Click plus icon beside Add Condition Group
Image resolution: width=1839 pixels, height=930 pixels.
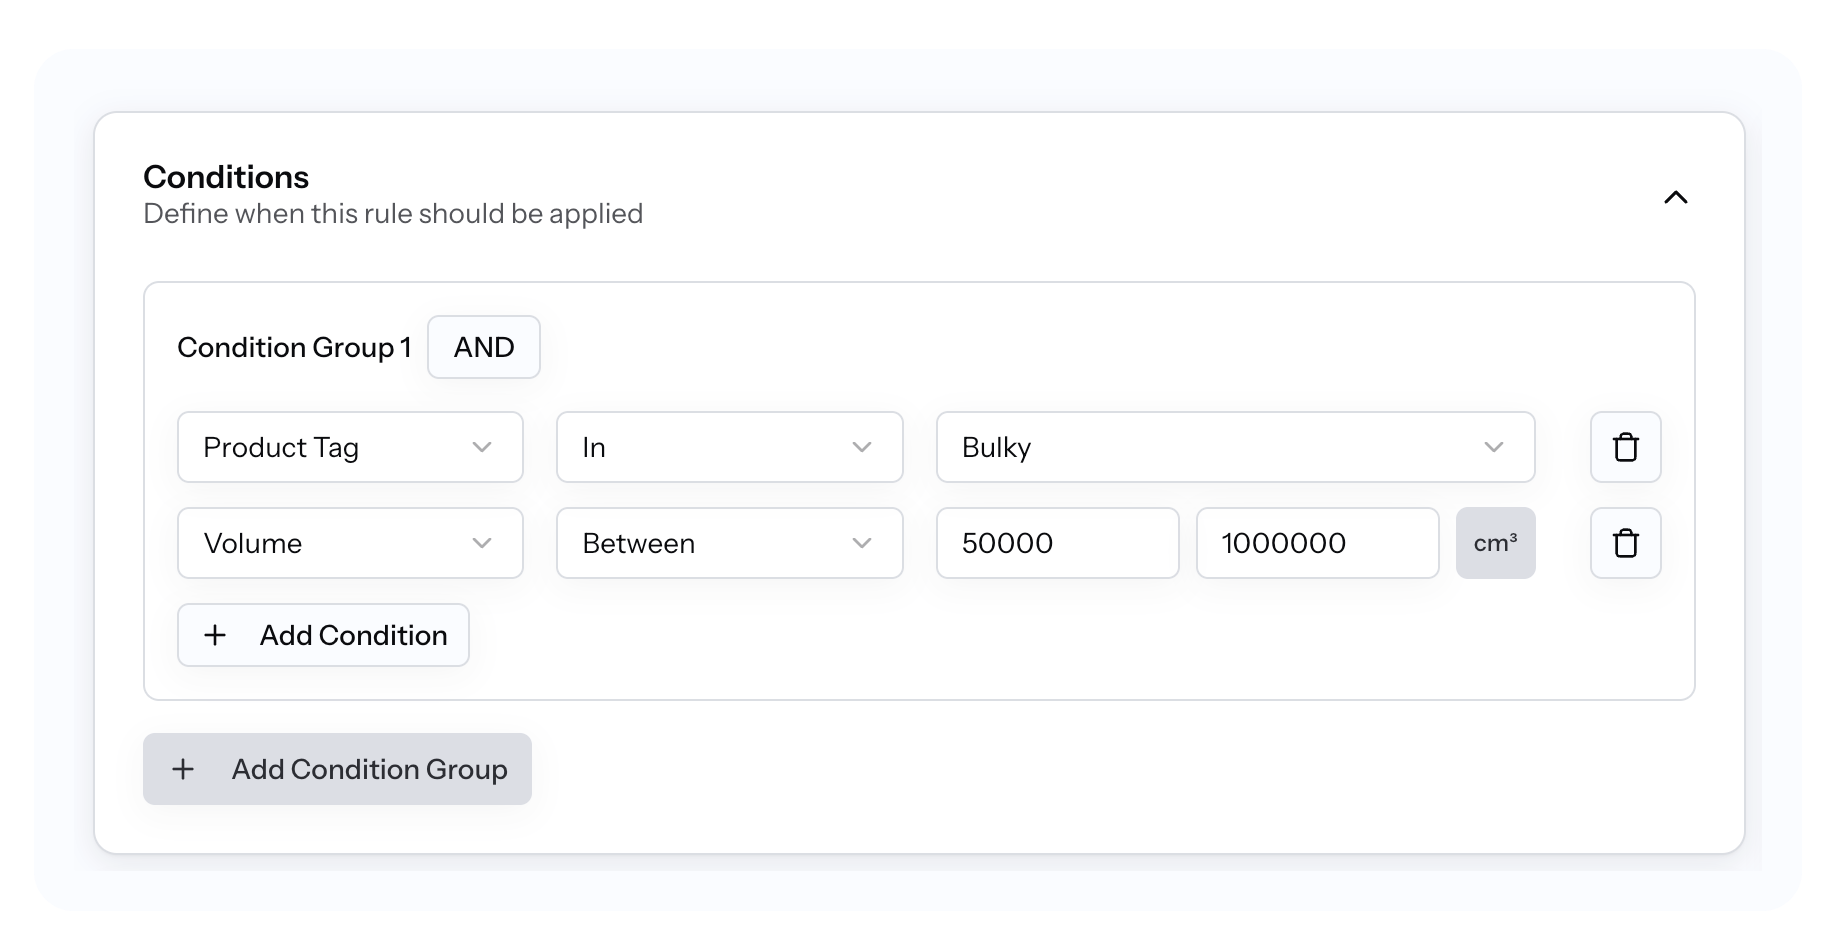coord(183,769)
